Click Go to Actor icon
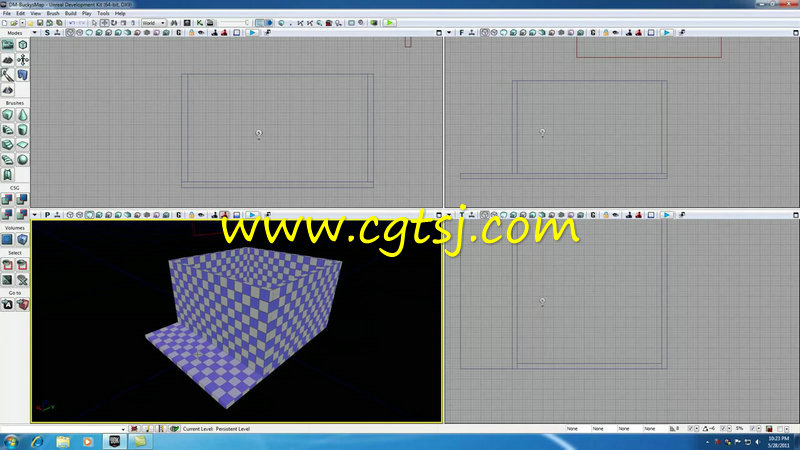800x450 pixels. point(8,305)
